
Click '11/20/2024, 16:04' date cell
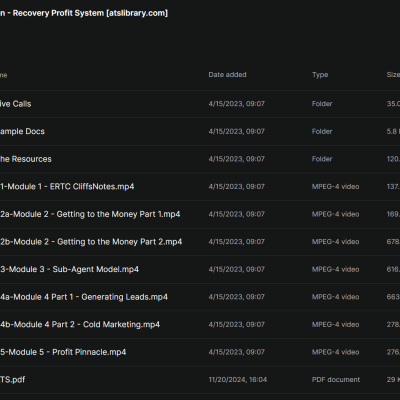click(238, 380)
